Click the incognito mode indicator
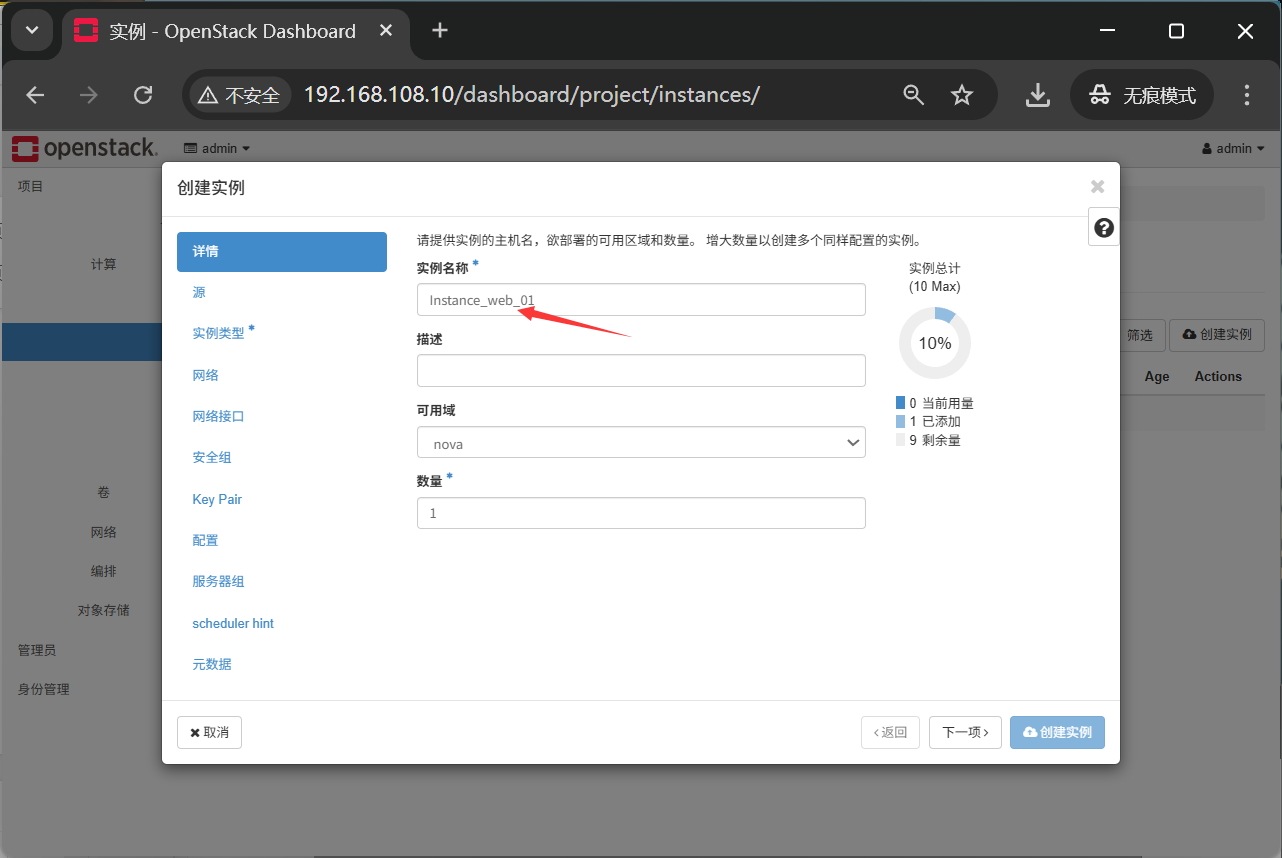The height and width of the screenshot is (858, 1282). 1142,95
